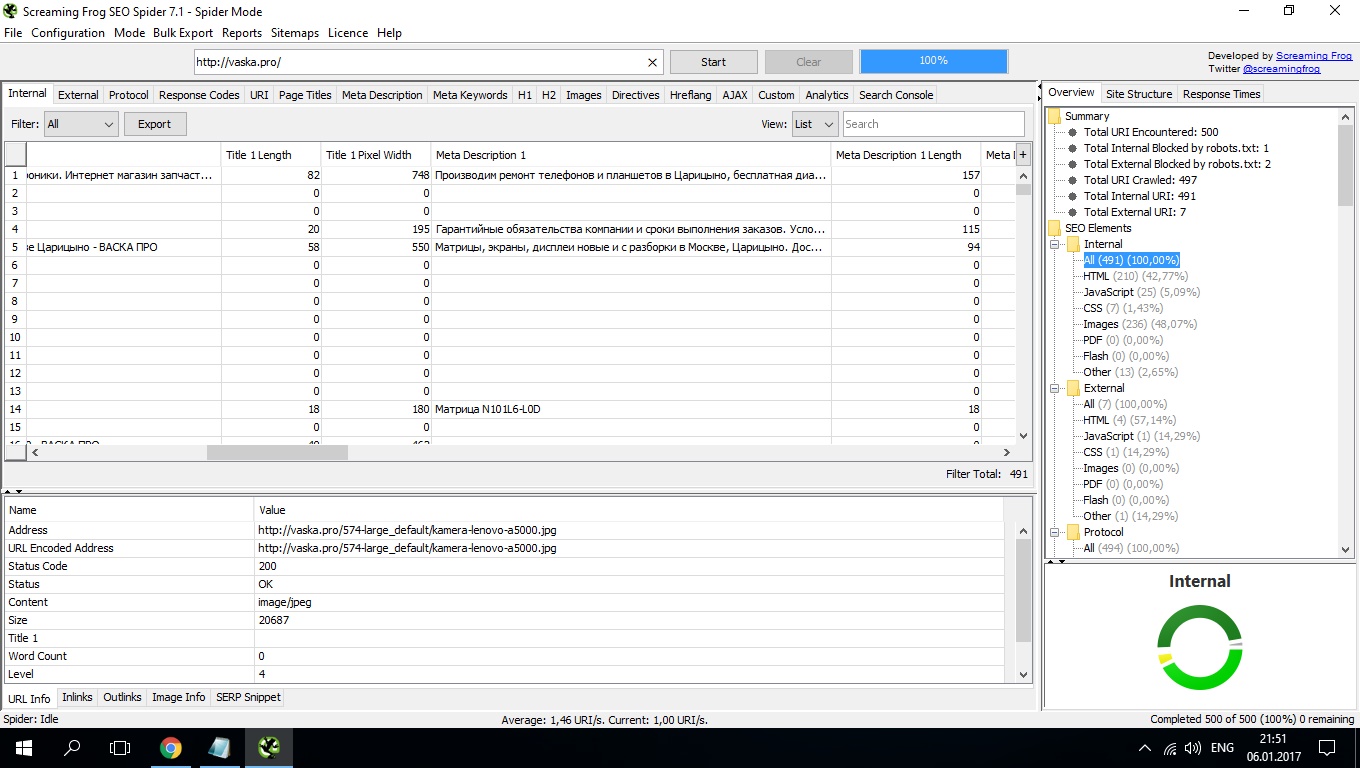Select HTML (210) under Internal
This screenshot has height=768, width=1360.
click(1136, 276)
